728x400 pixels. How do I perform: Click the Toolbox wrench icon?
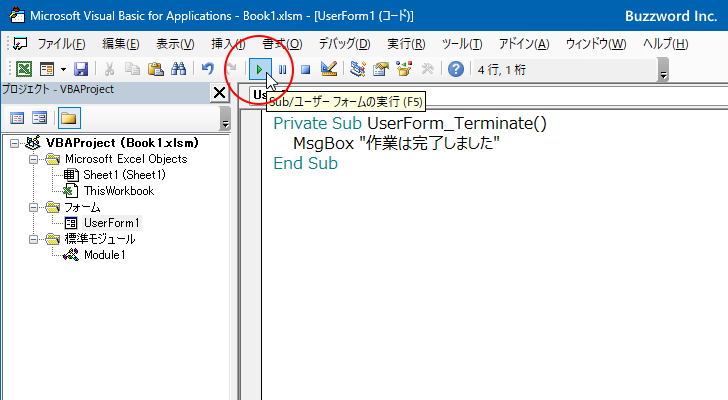point(428,70)
